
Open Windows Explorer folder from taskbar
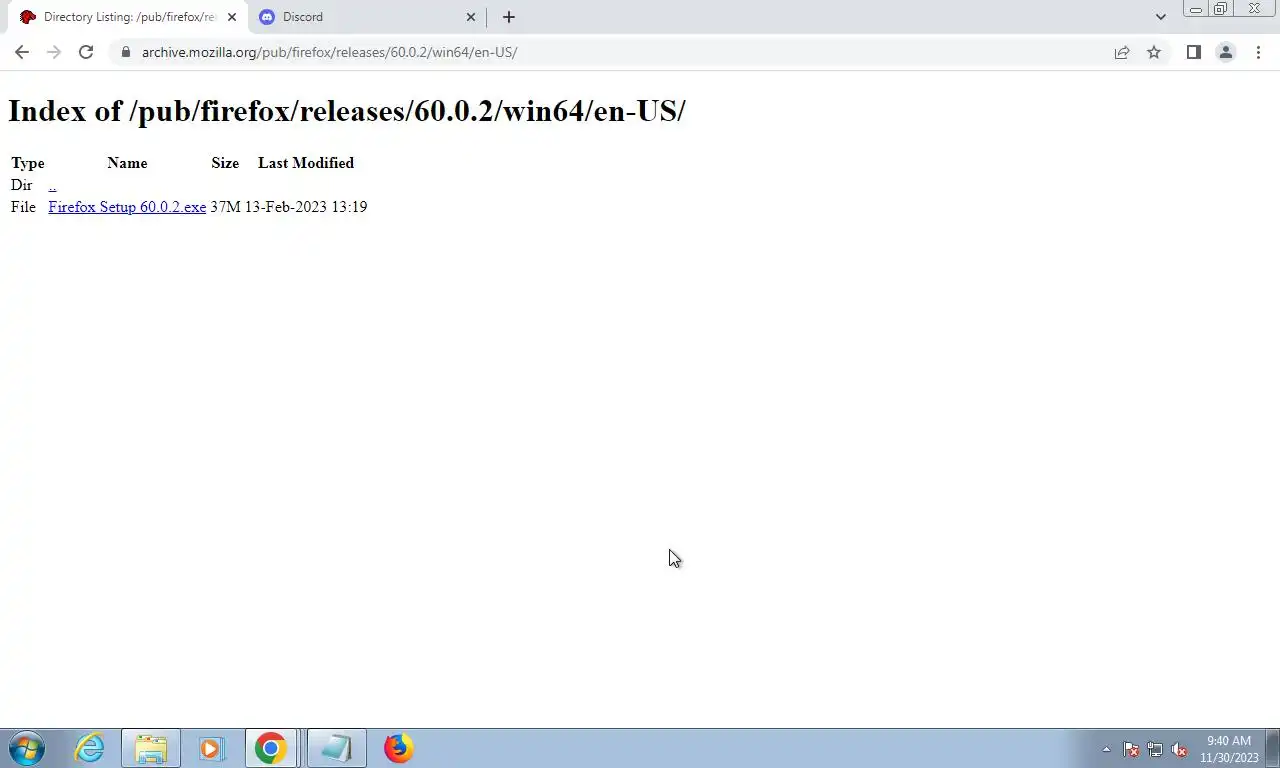151,748
